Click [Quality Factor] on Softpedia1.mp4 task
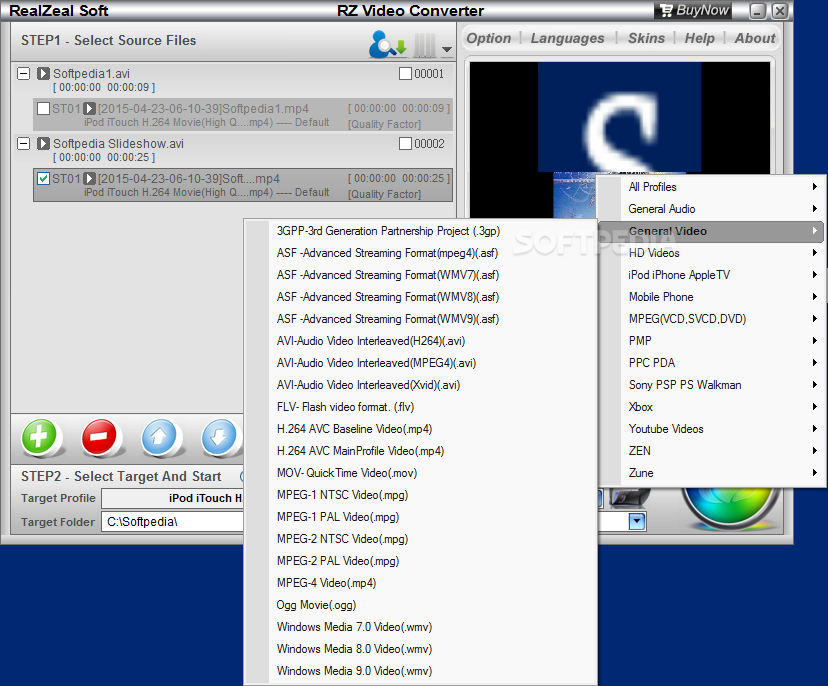 384,124
